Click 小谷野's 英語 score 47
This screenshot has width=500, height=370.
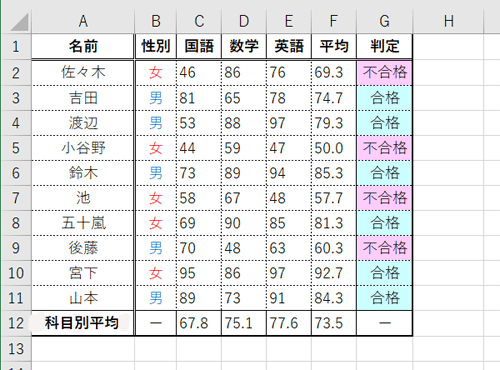coord(289,148)
